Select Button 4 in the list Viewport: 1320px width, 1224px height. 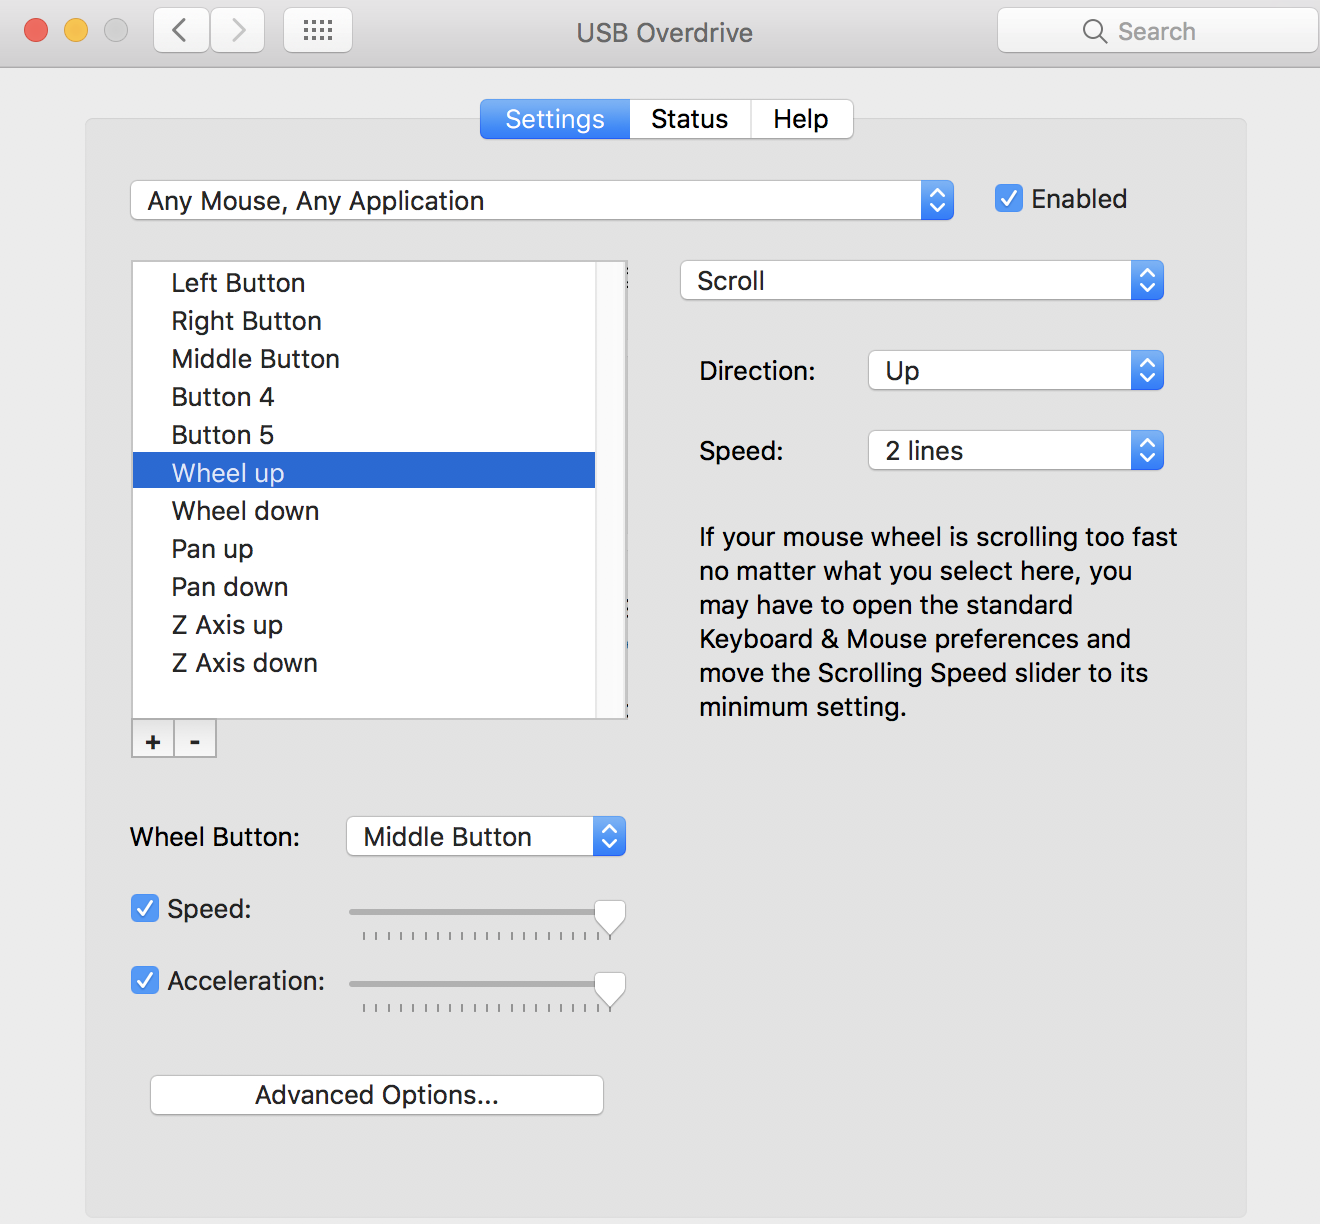[364, 397]
